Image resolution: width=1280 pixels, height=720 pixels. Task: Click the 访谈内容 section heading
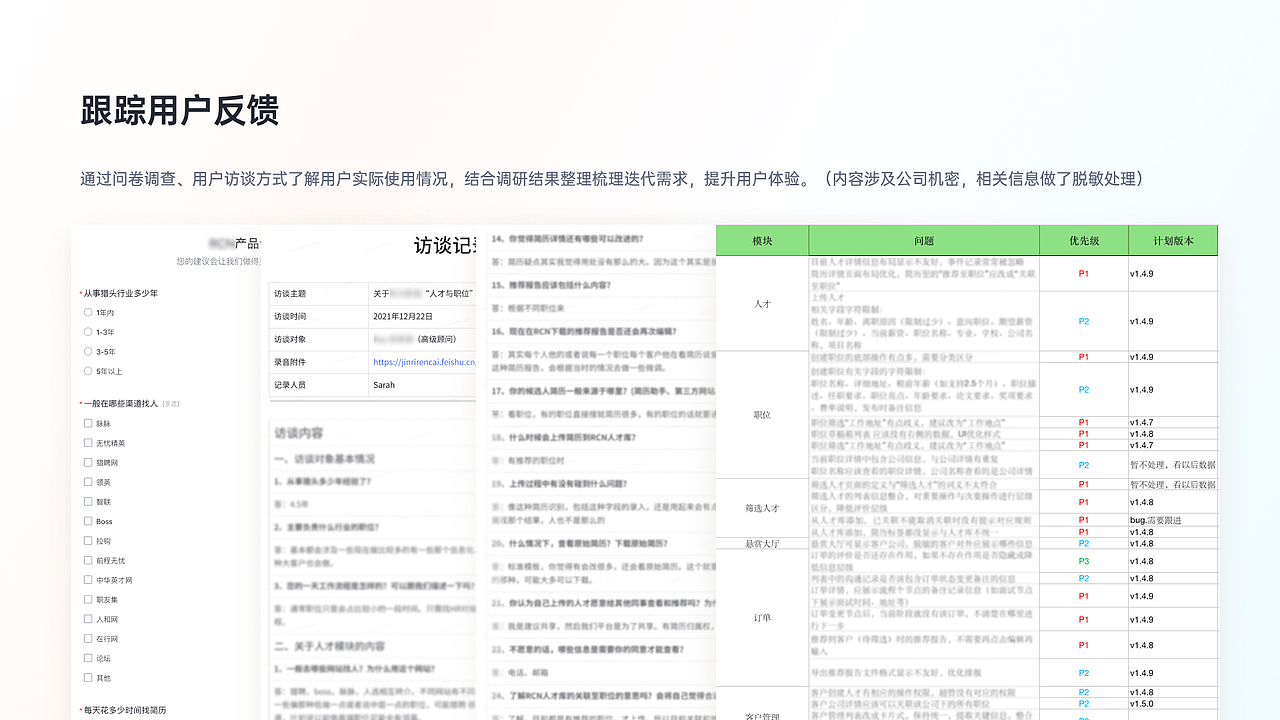pos(298,433)
